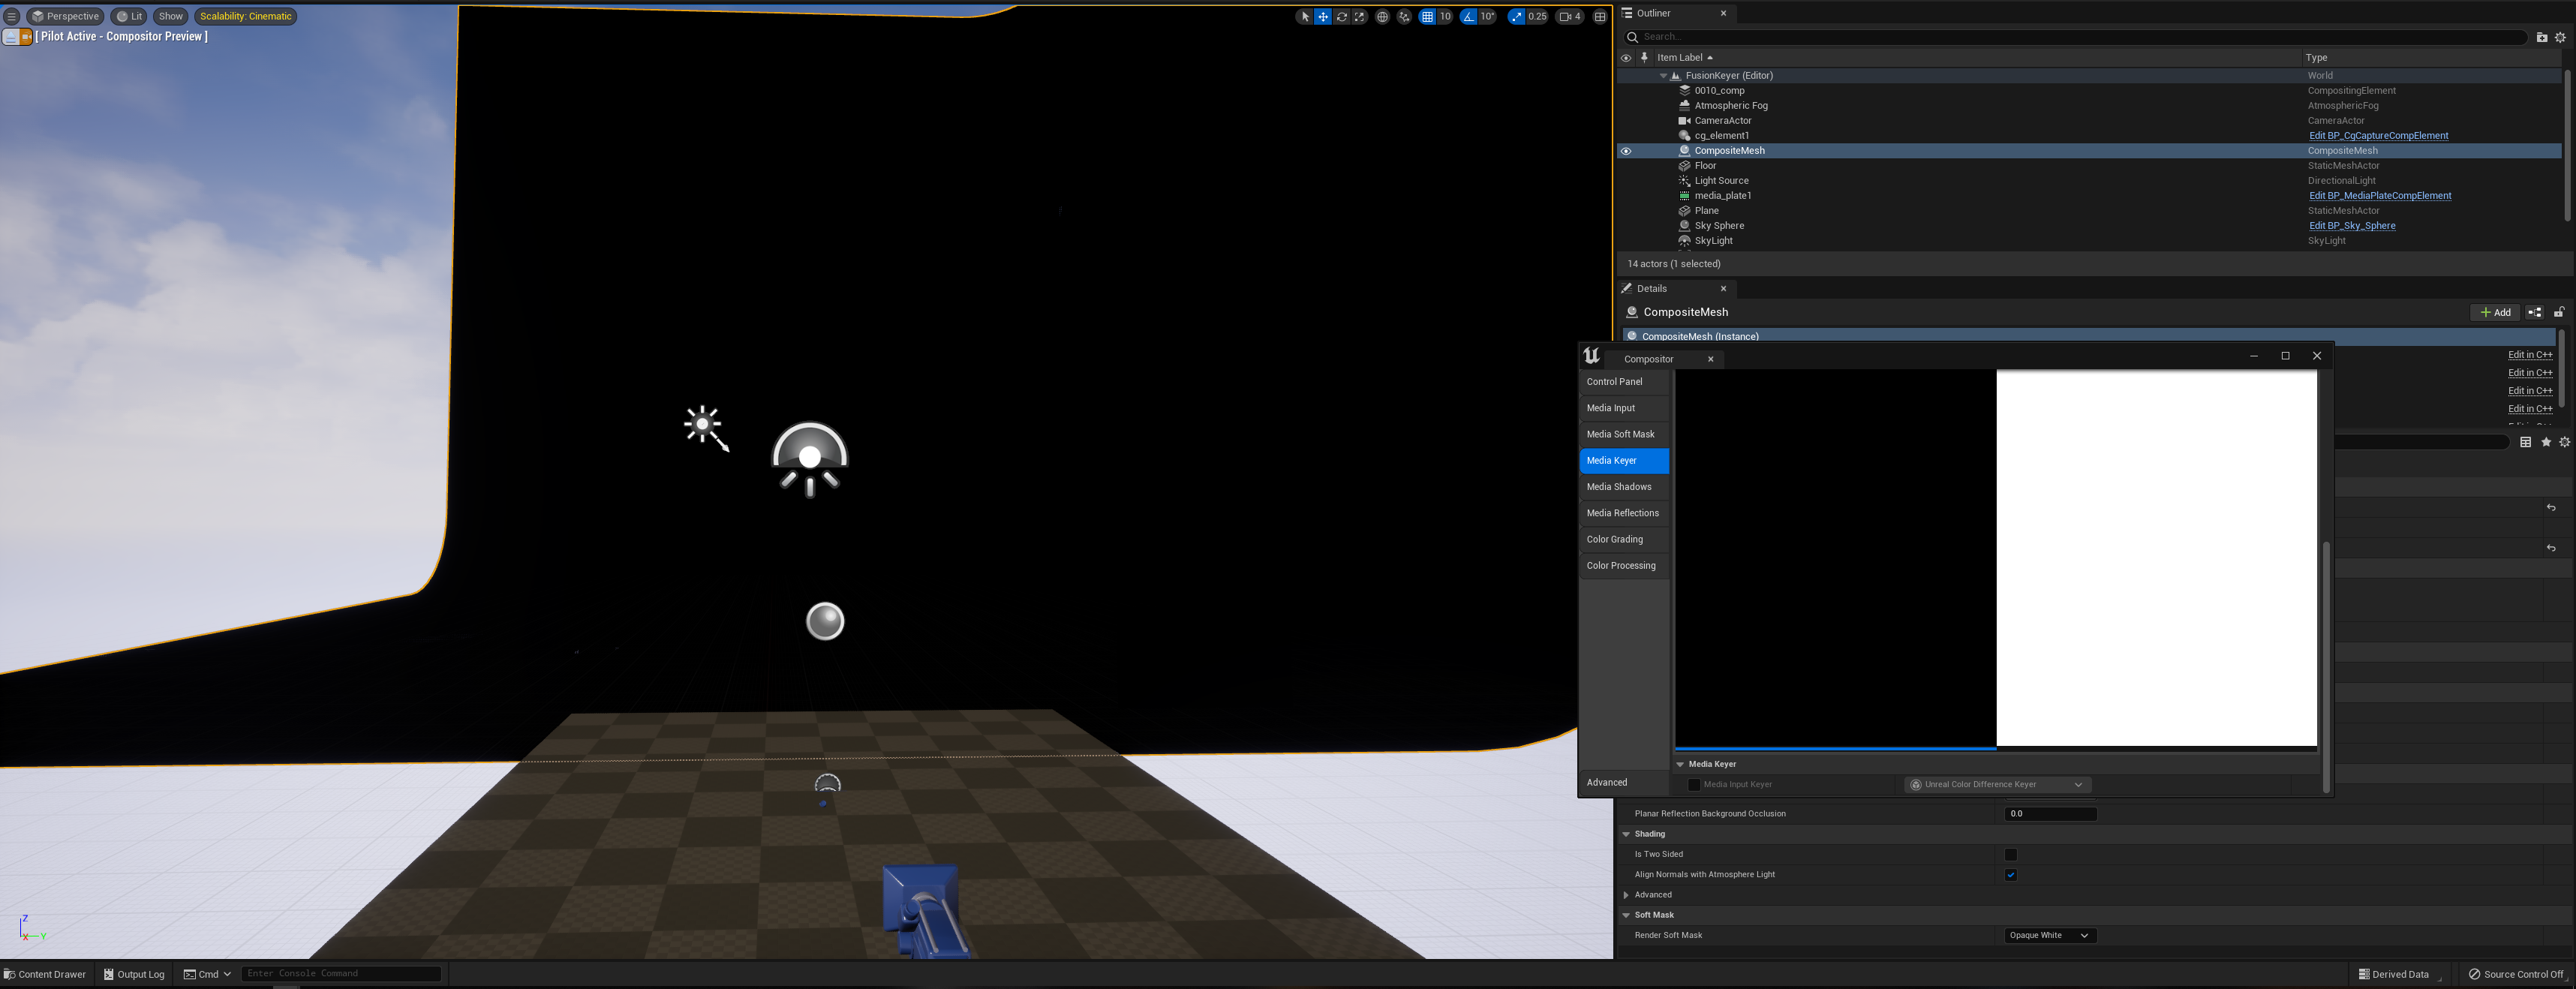Toggle grid snapping icon
This screenshot has height=989, width=2576.
coord(1427,16)
